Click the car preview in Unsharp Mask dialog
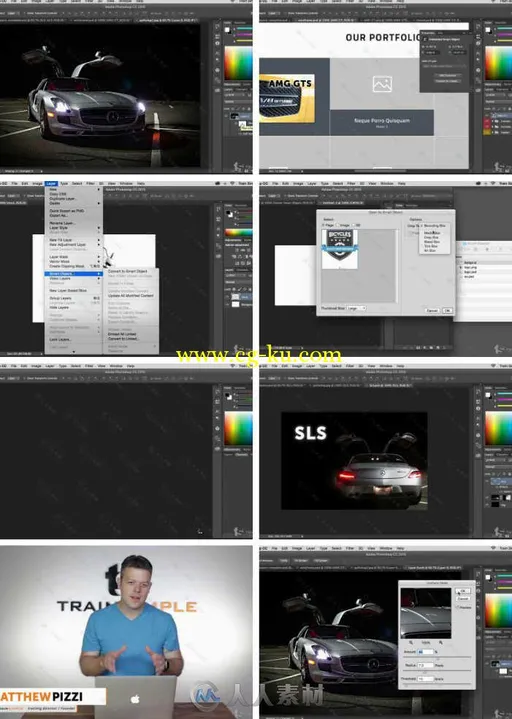This screenshot has width=512, height=719. click(425, 613)
